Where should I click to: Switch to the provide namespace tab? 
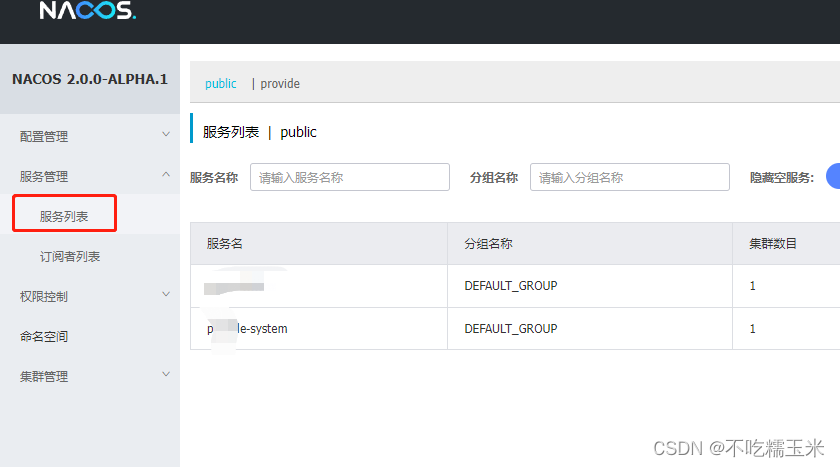pos(280,84)
